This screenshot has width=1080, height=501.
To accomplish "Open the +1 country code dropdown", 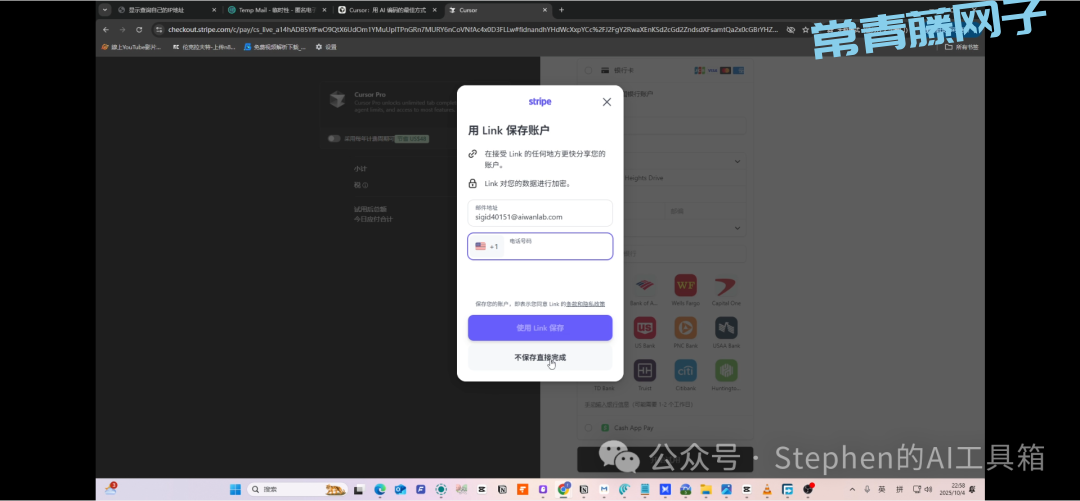I will click(487, 246).
